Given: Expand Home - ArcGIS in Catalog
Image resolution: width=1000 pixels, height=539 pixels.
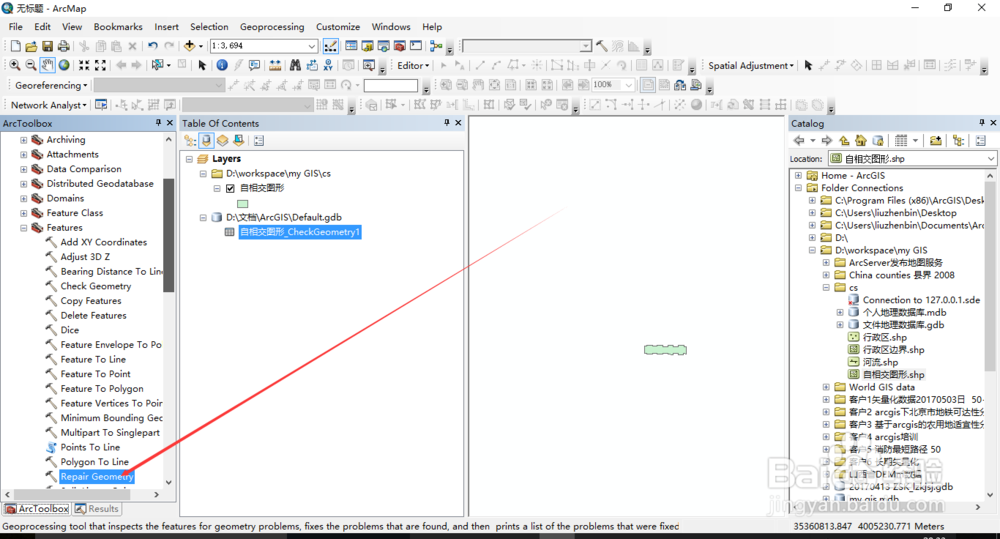Looking at the screenshot, I should click(x=798, y=175).
